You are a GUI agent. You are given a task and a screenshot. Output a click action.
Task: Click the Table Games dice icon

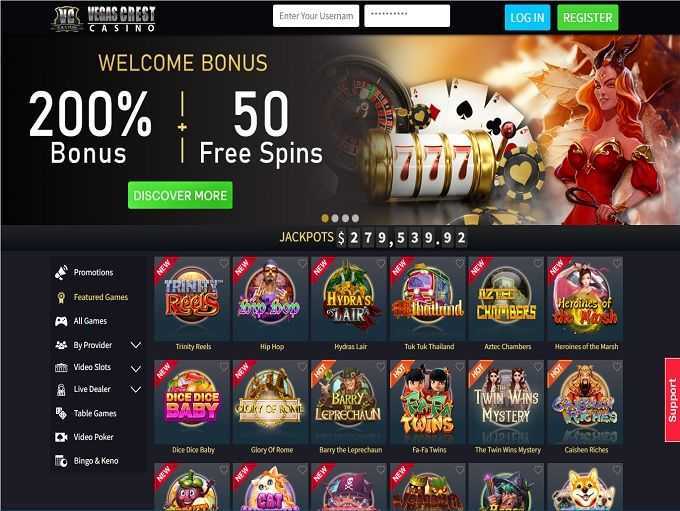61,413
